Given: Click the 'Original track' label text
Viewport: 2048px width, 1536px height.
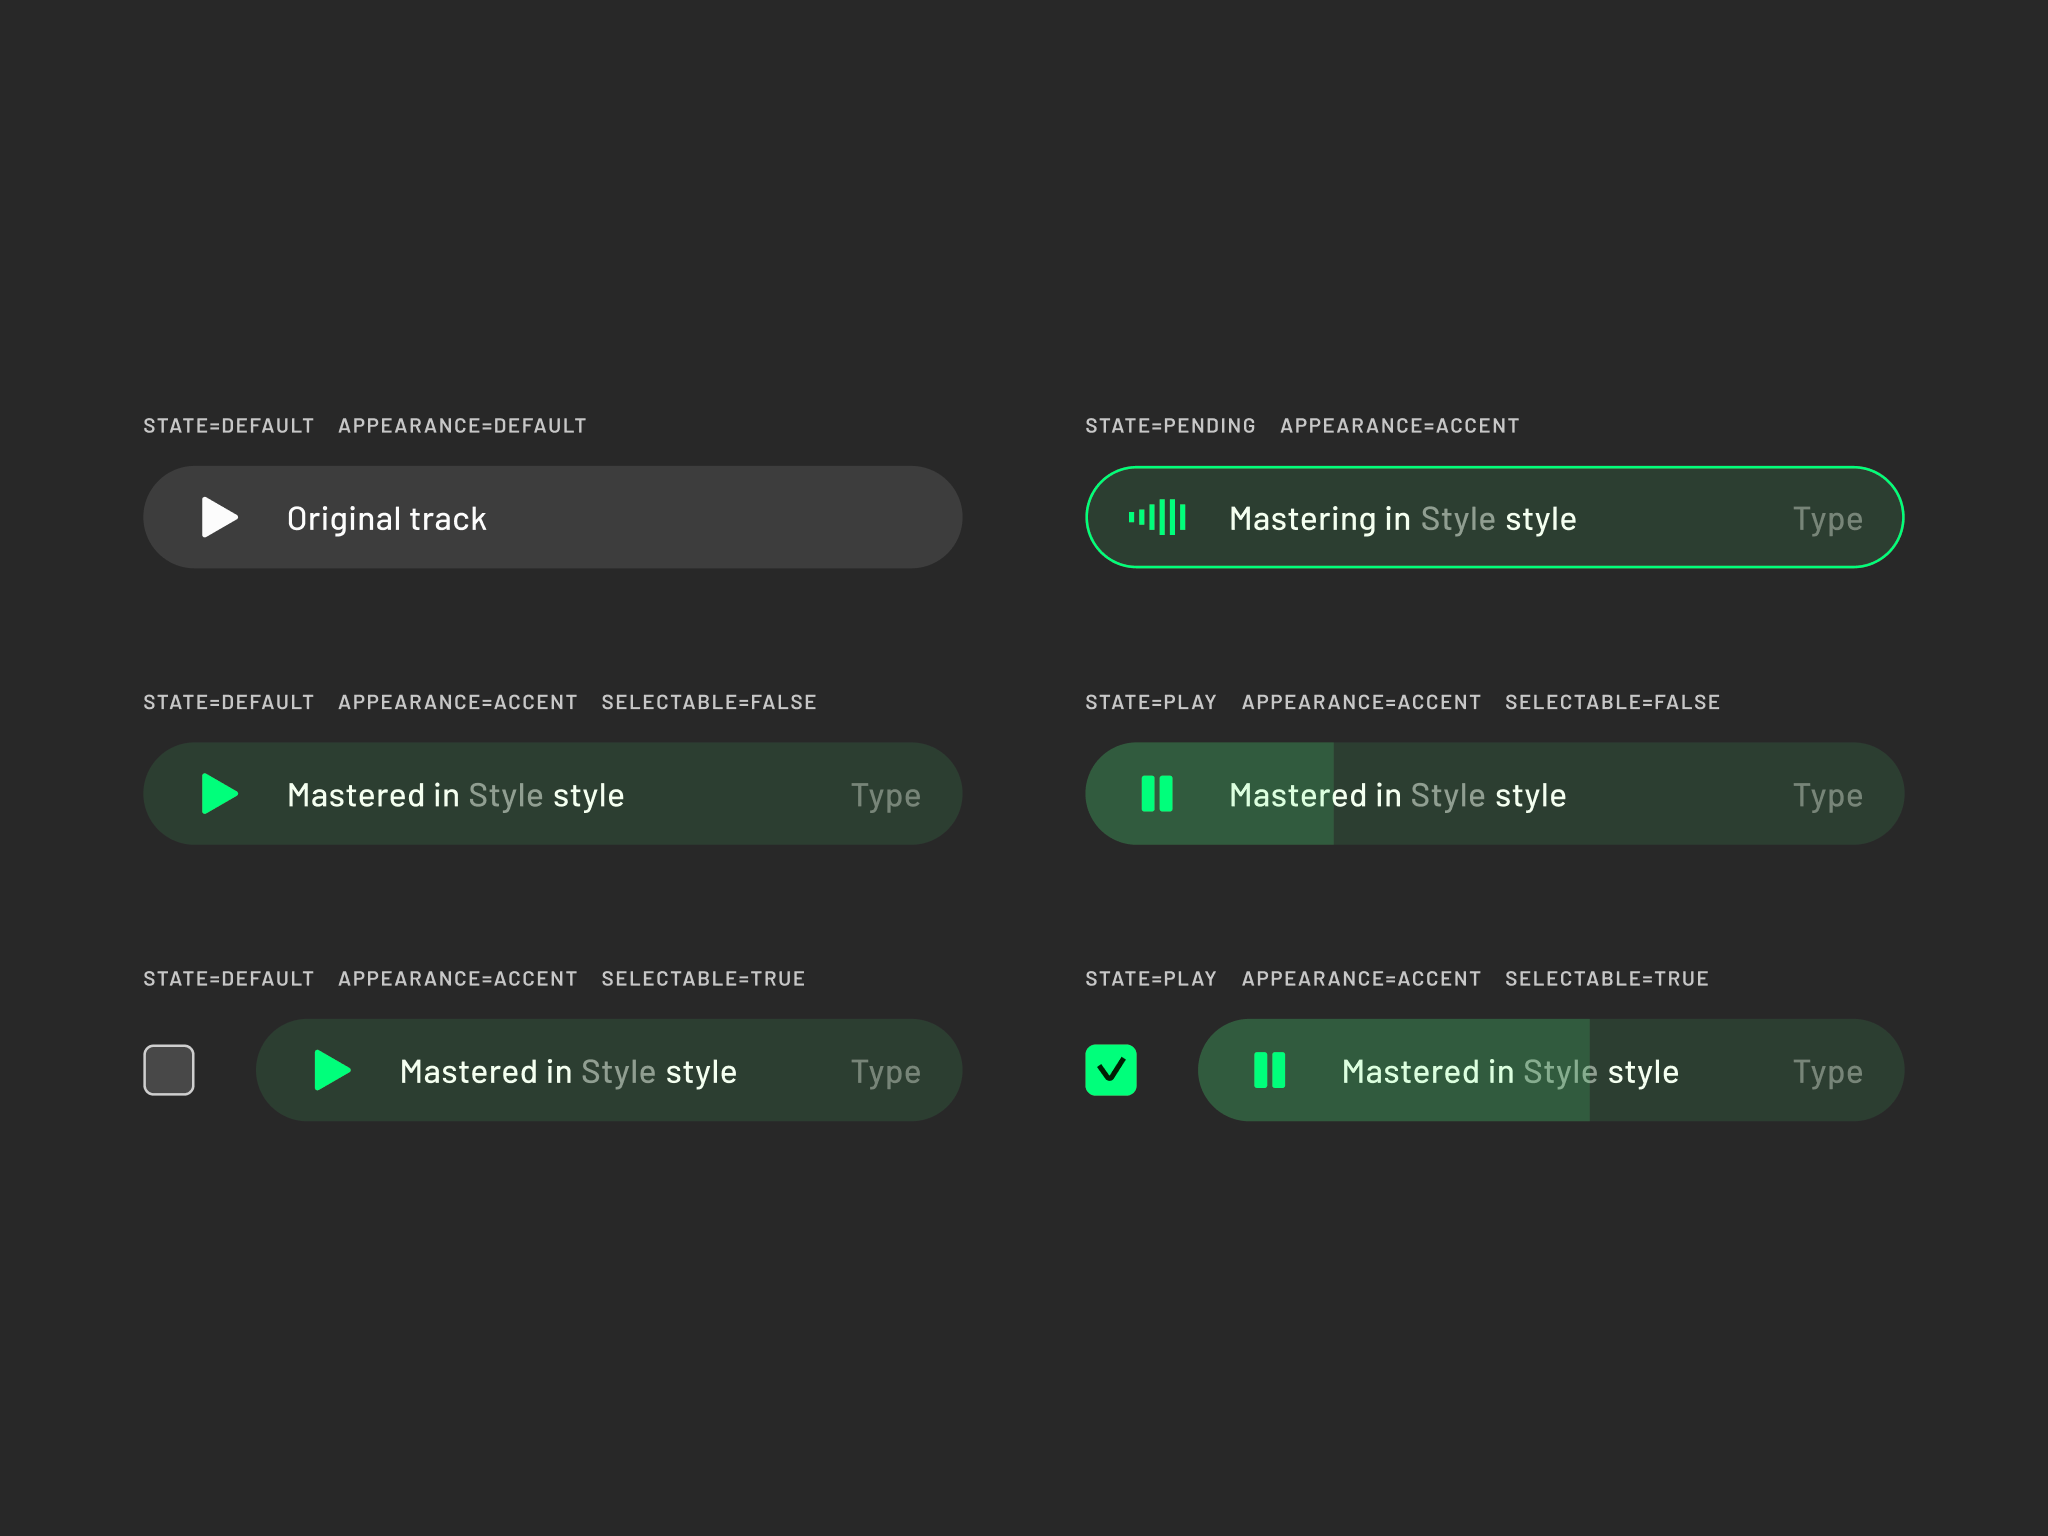Looking at the screenshot, I should [x=386, y=519].
